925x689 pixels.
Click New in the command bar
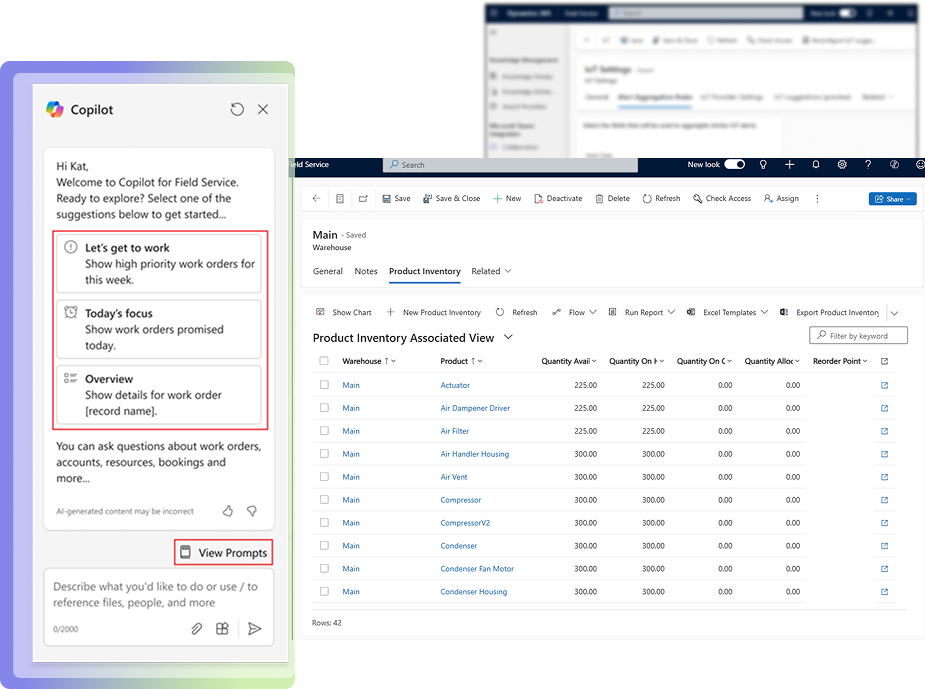click(507, 199)
